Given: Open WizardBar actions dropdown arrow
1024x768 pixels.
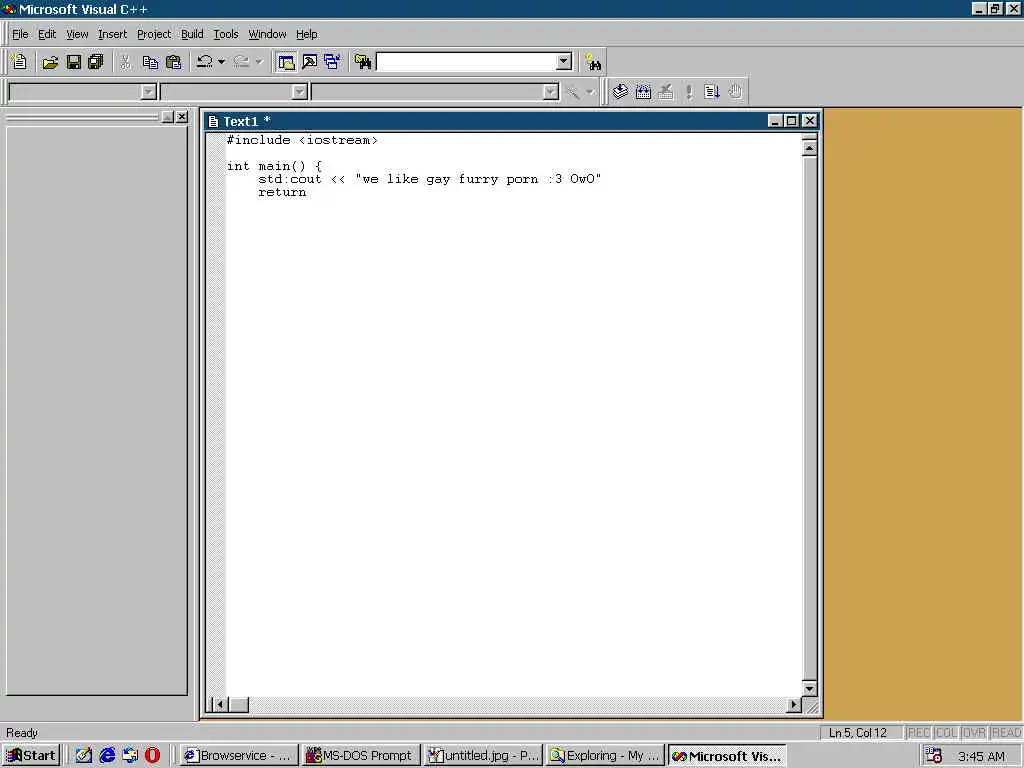Looking at the screenshot, I should 590,92.
